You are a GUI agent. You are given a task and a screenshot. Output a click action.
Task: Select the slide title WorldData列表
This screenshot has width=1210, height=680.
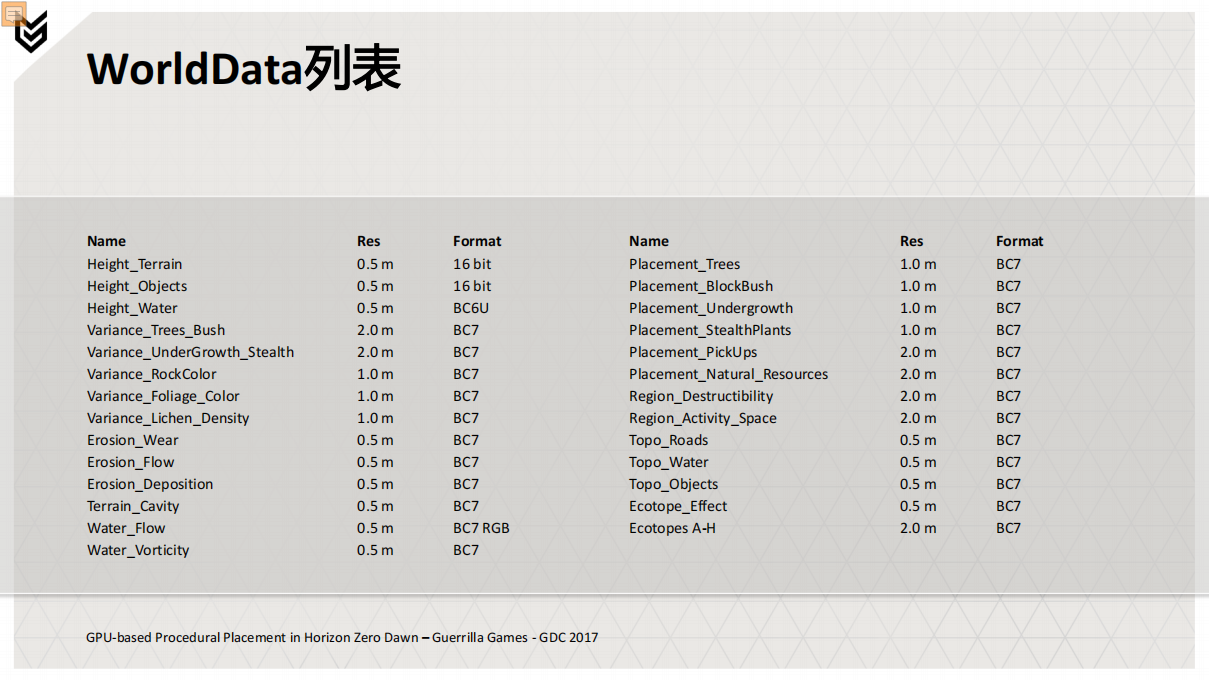pyautogui.click(x=244, y=69)
